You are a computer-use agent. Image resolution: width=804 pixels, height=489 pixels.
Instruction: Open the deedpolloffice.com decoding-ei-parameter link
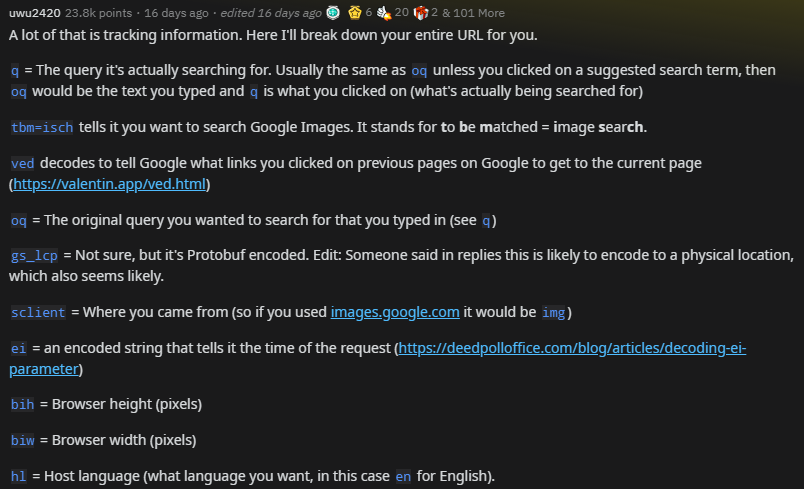[x=377, y=358]
